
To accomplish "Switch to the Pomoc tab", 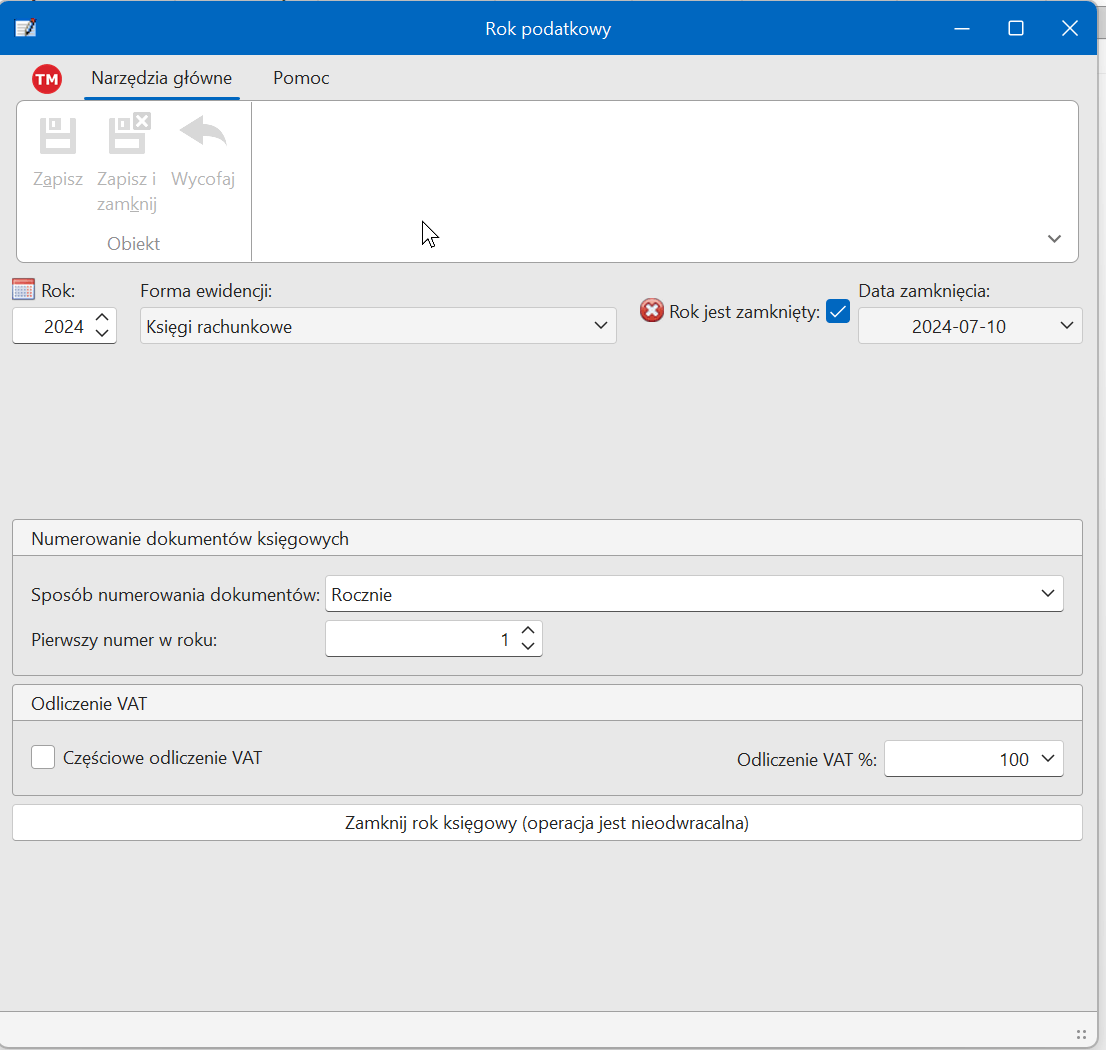I will click(301, 78).
